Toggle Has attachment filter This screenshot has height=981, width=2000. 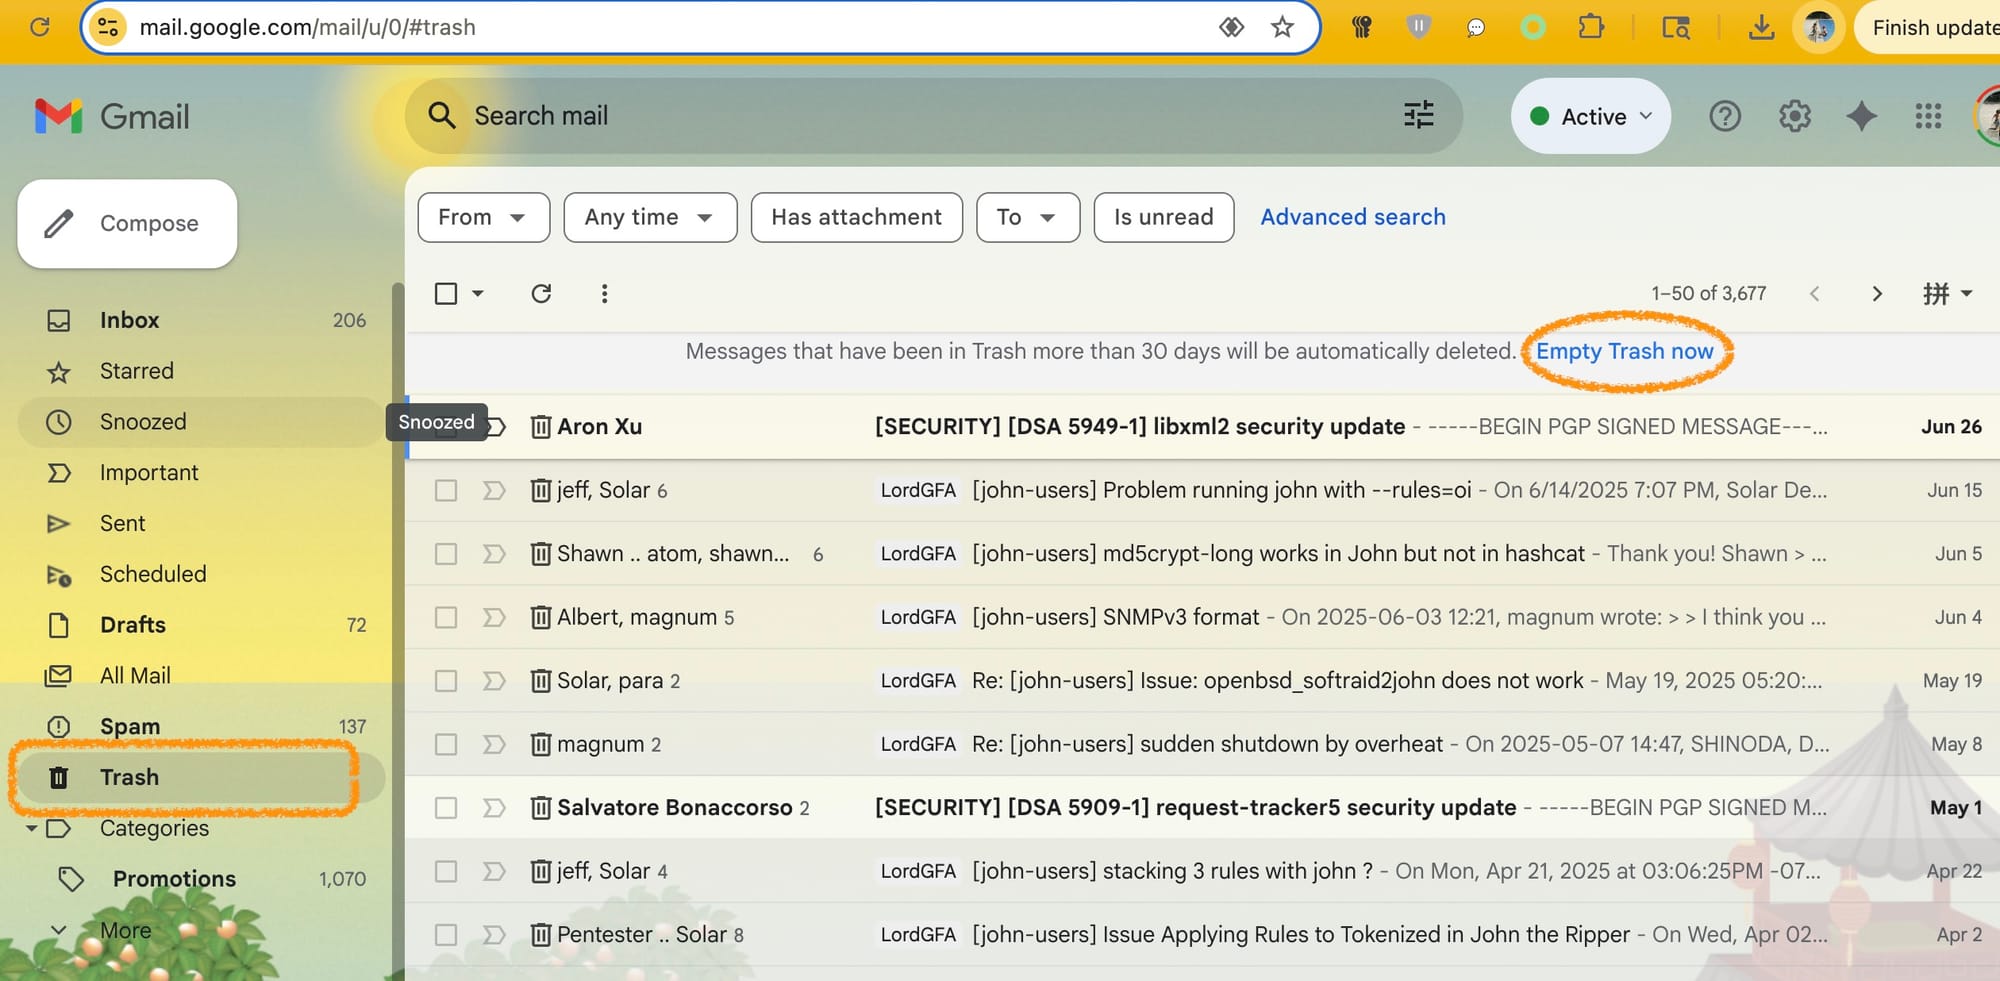[x=857, y=217]
